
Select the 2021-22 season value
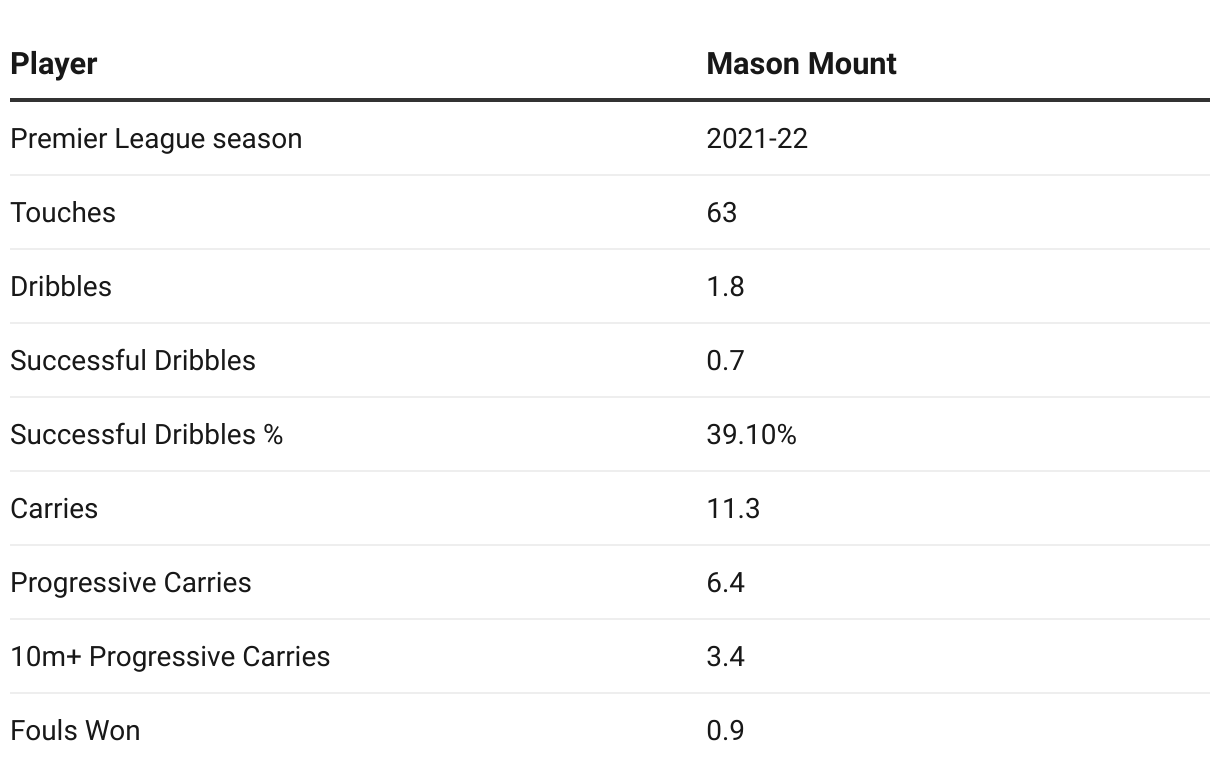(757, 138)
